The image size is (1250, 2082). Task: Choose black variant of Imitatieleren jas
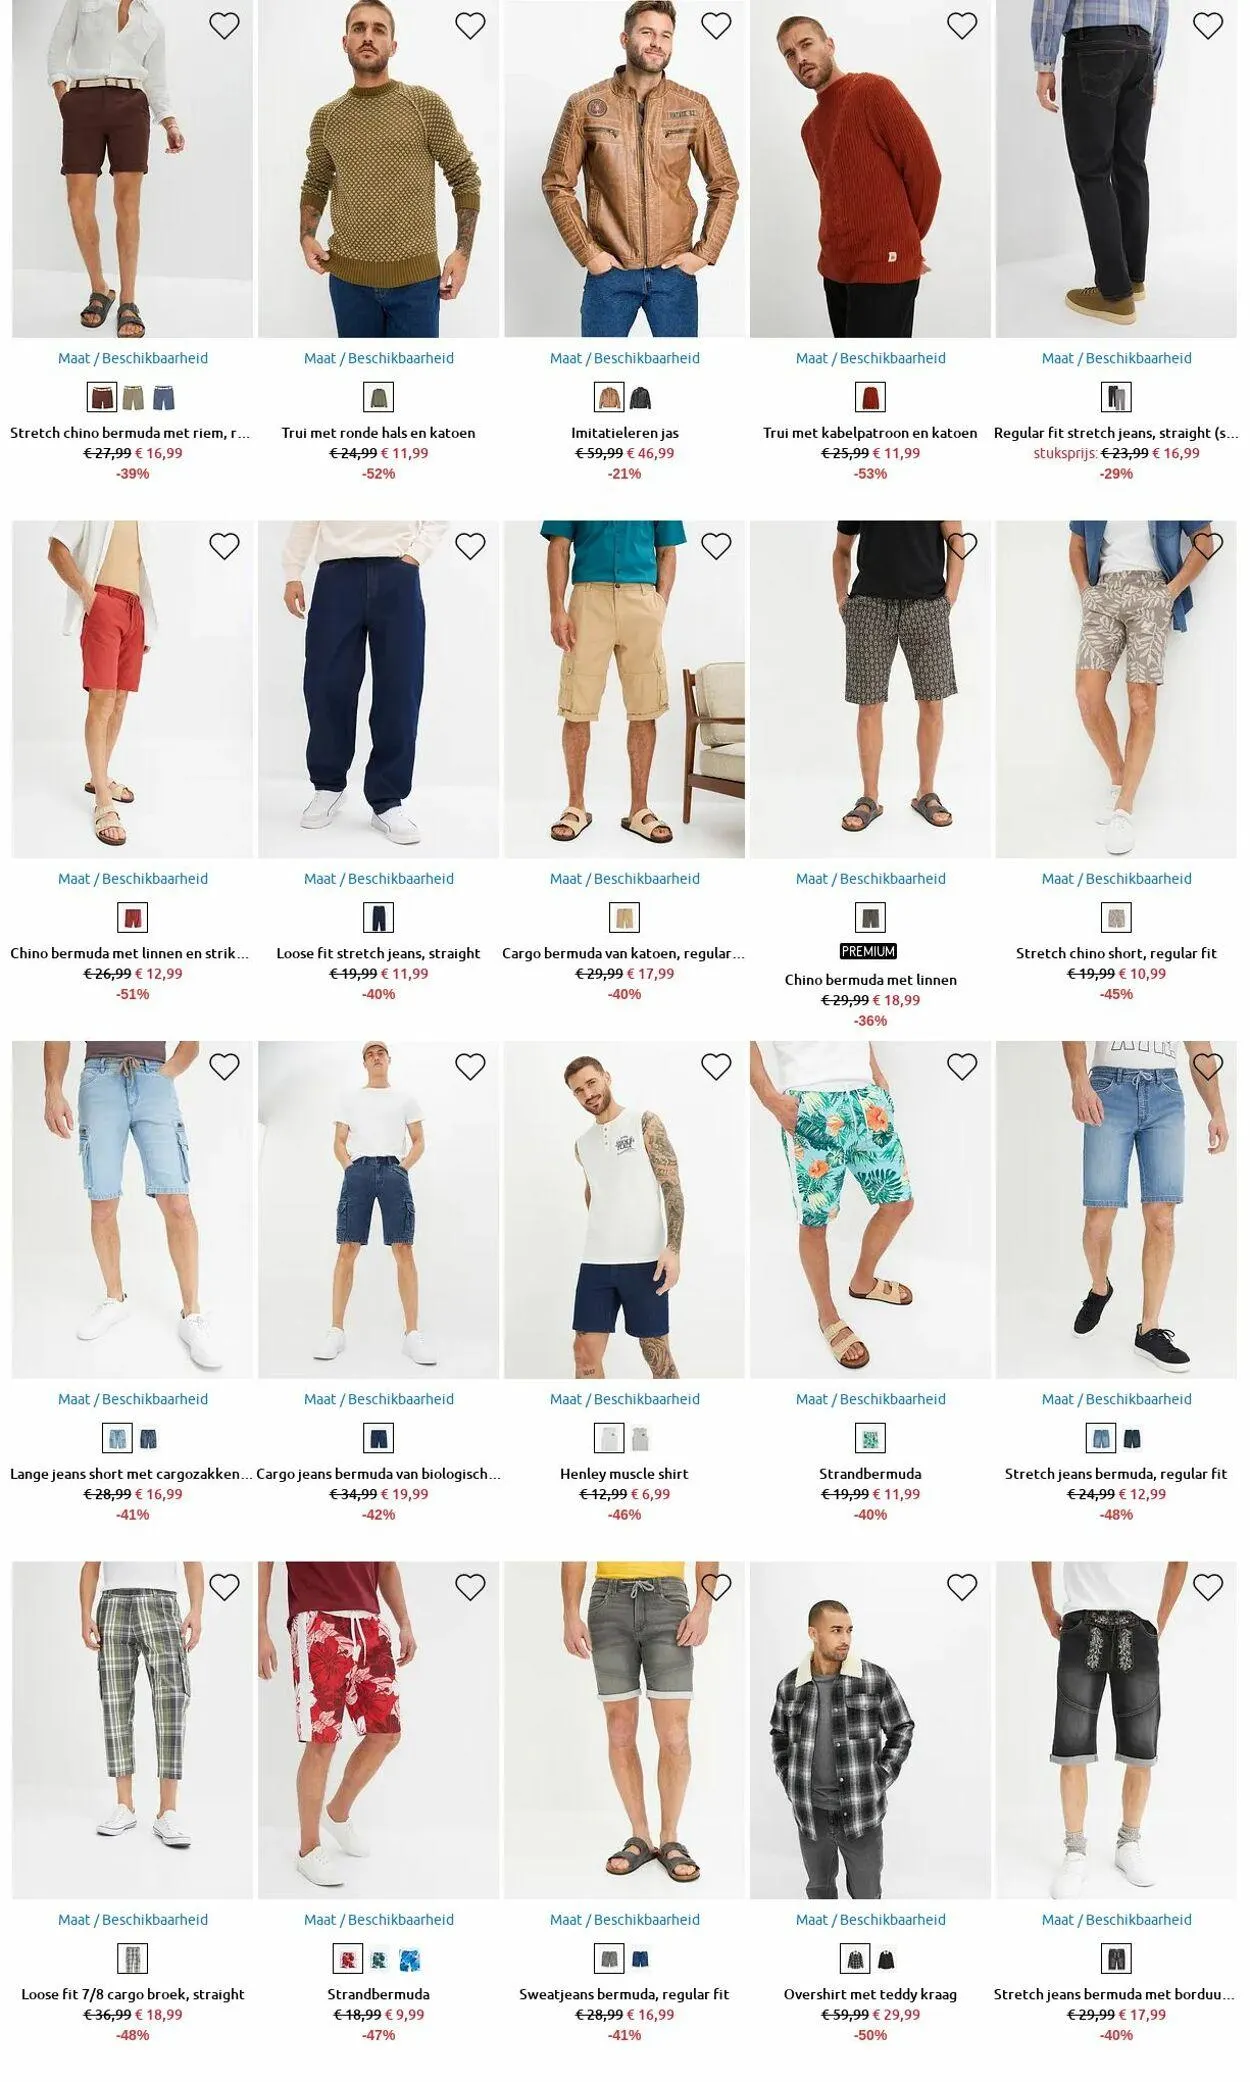click(x=640, y=398)
